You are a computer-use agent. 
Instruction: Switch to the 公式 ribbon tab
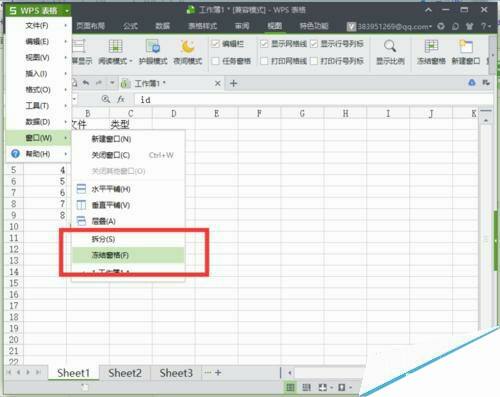coord(130,26)
